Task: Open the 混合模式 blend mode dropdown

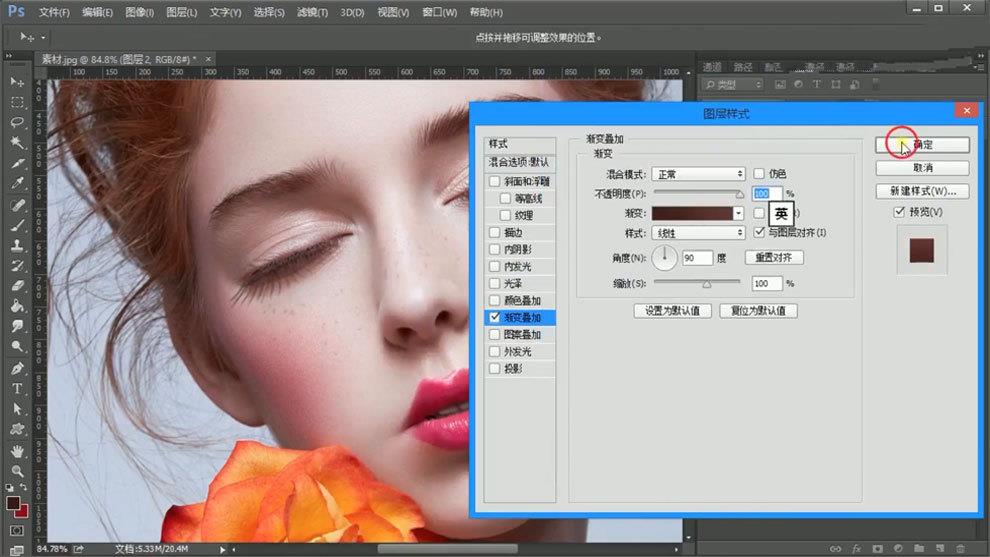Action: tap(698, 174)
